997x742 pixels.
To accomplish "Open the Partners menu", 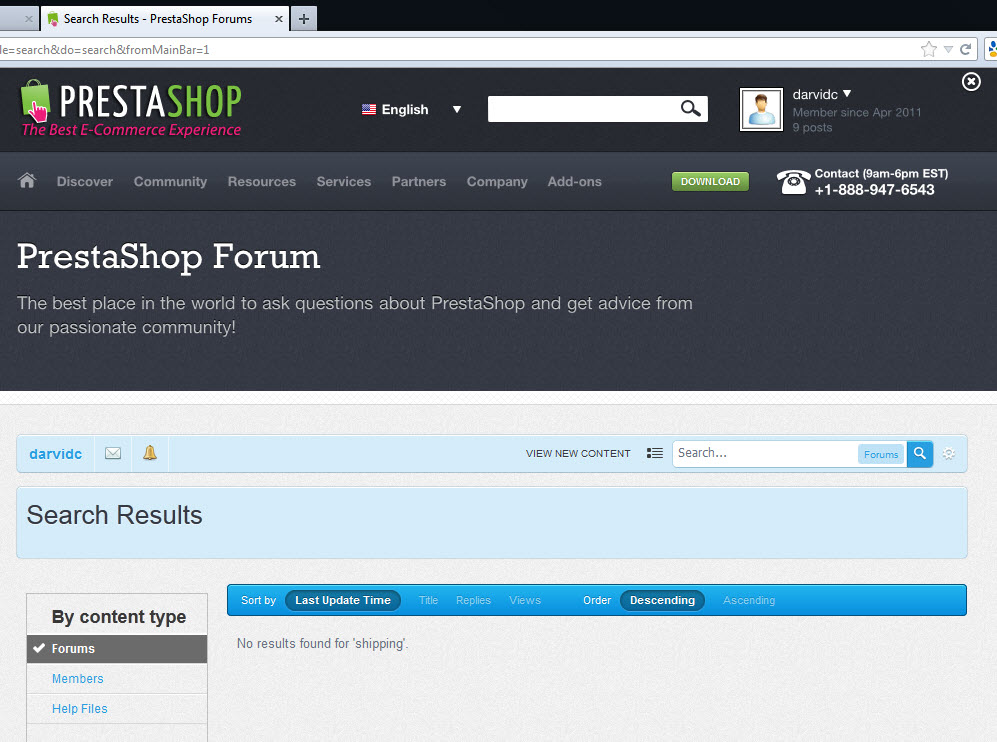I will (418, 181).
